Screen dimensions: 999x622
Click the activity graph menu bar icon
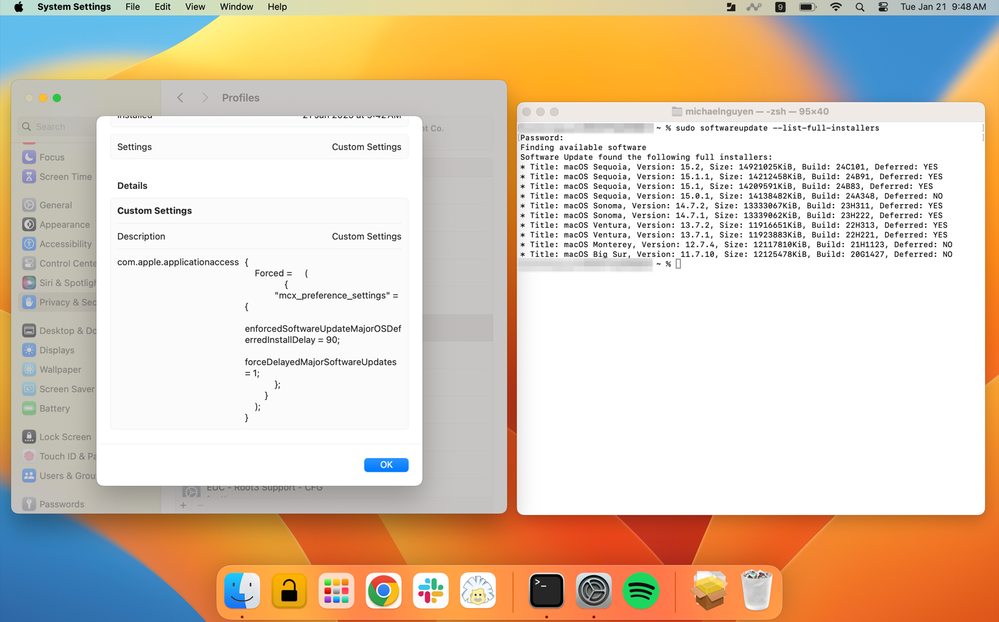pyautogui.click(x=754, y=7)
